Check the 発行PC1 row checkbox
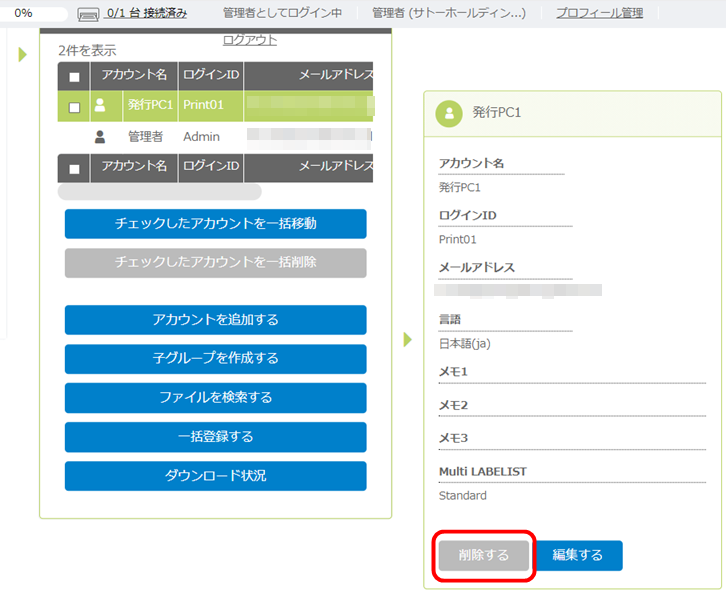This screenshot has width=726, height=598. pos(74,107)
